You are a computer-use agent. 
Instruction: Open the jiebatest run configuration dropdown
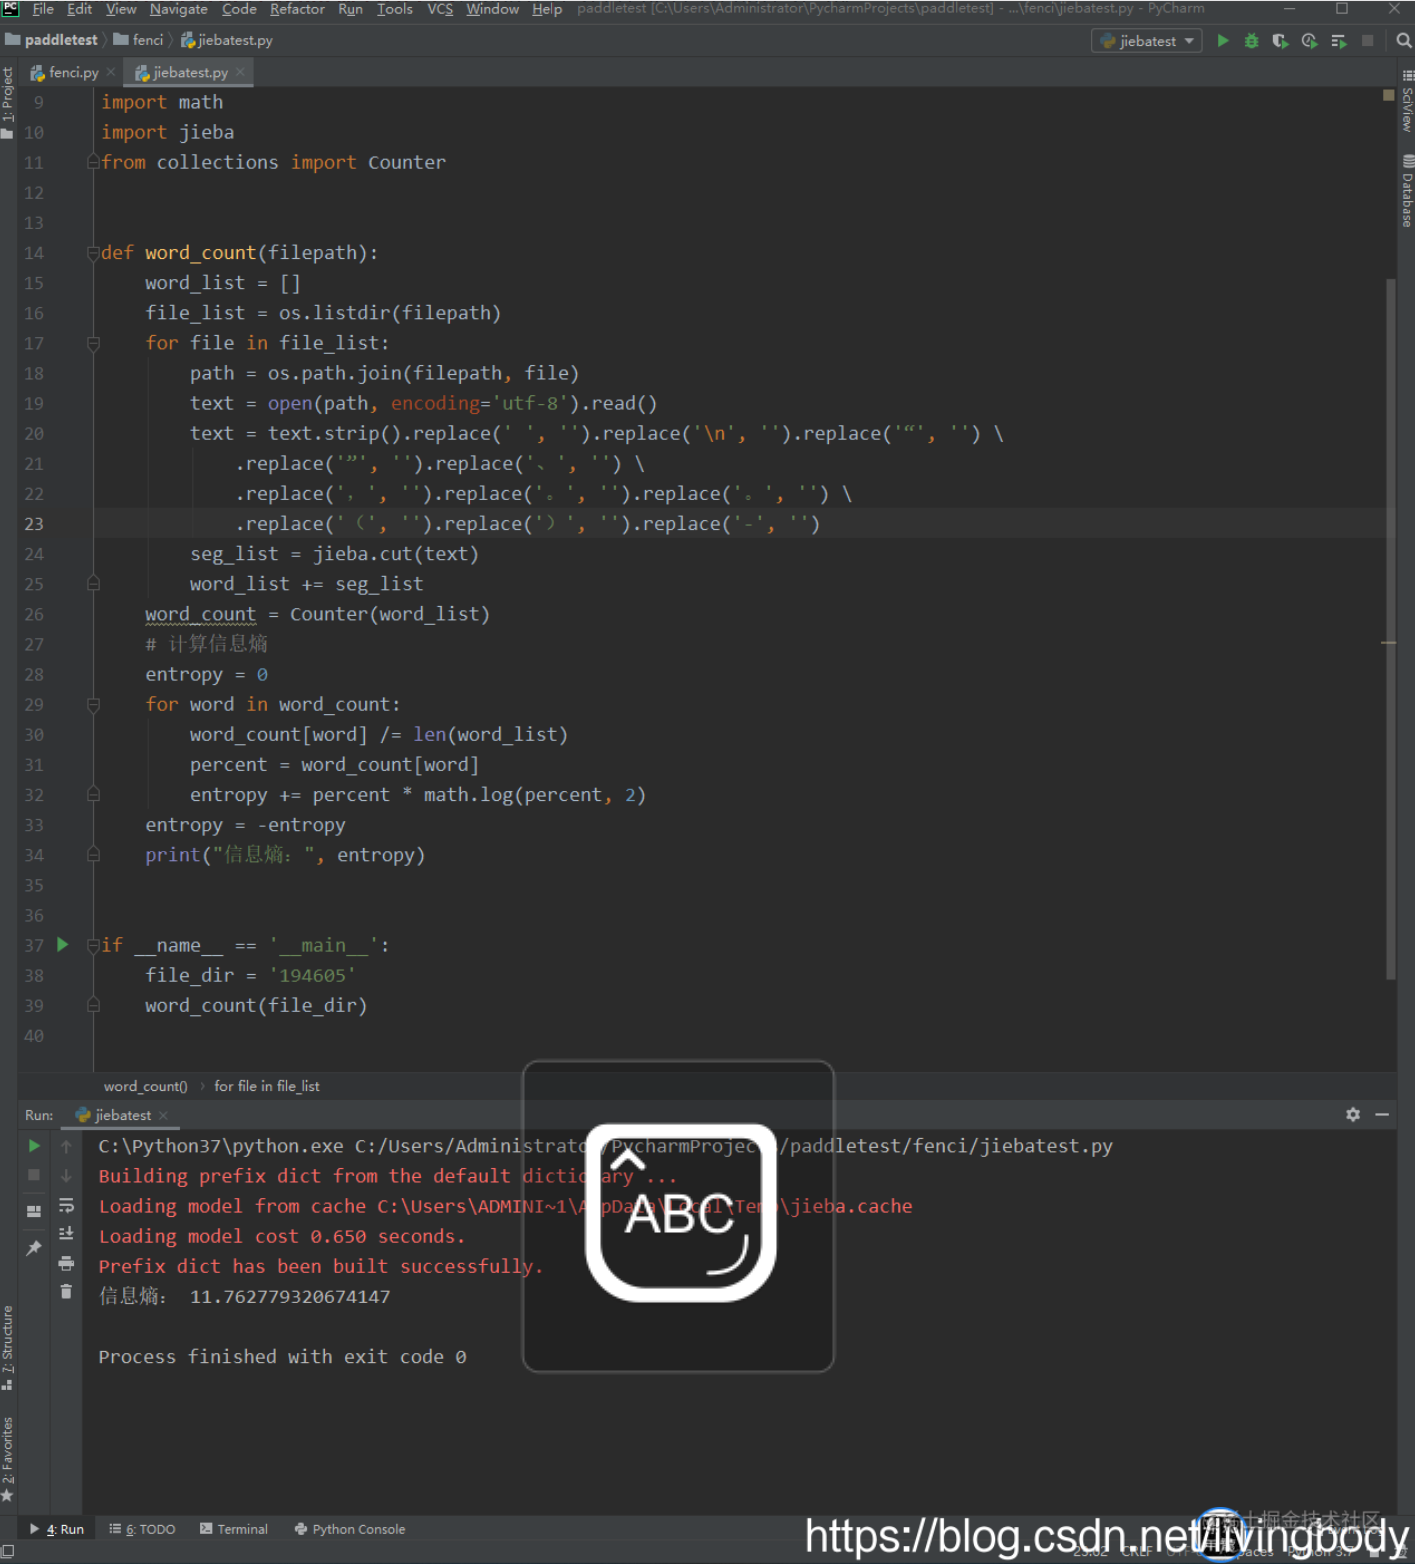(1147, 41)
